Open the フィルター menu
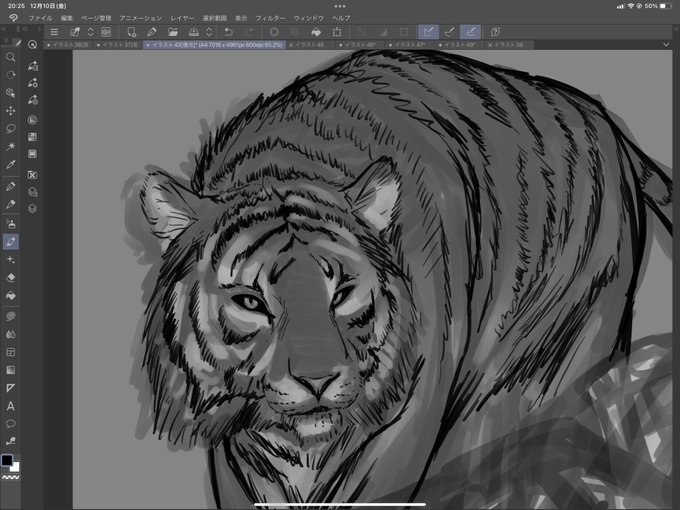680x510 pixels. click(270, 18)
